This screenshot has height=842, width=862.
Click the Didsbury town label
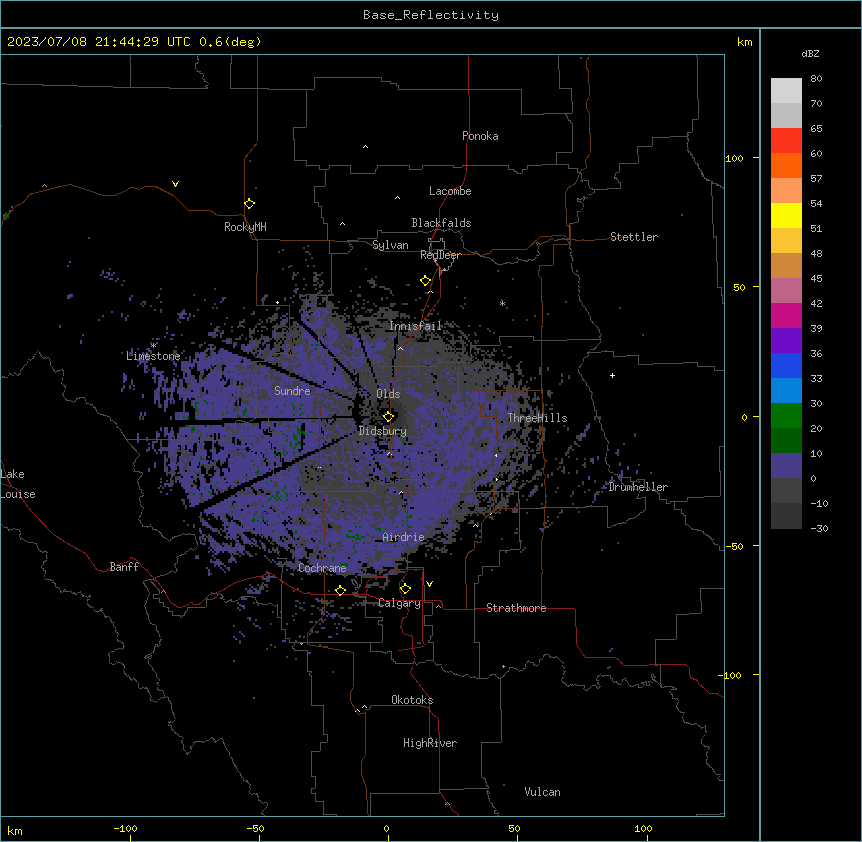point(383,431)
